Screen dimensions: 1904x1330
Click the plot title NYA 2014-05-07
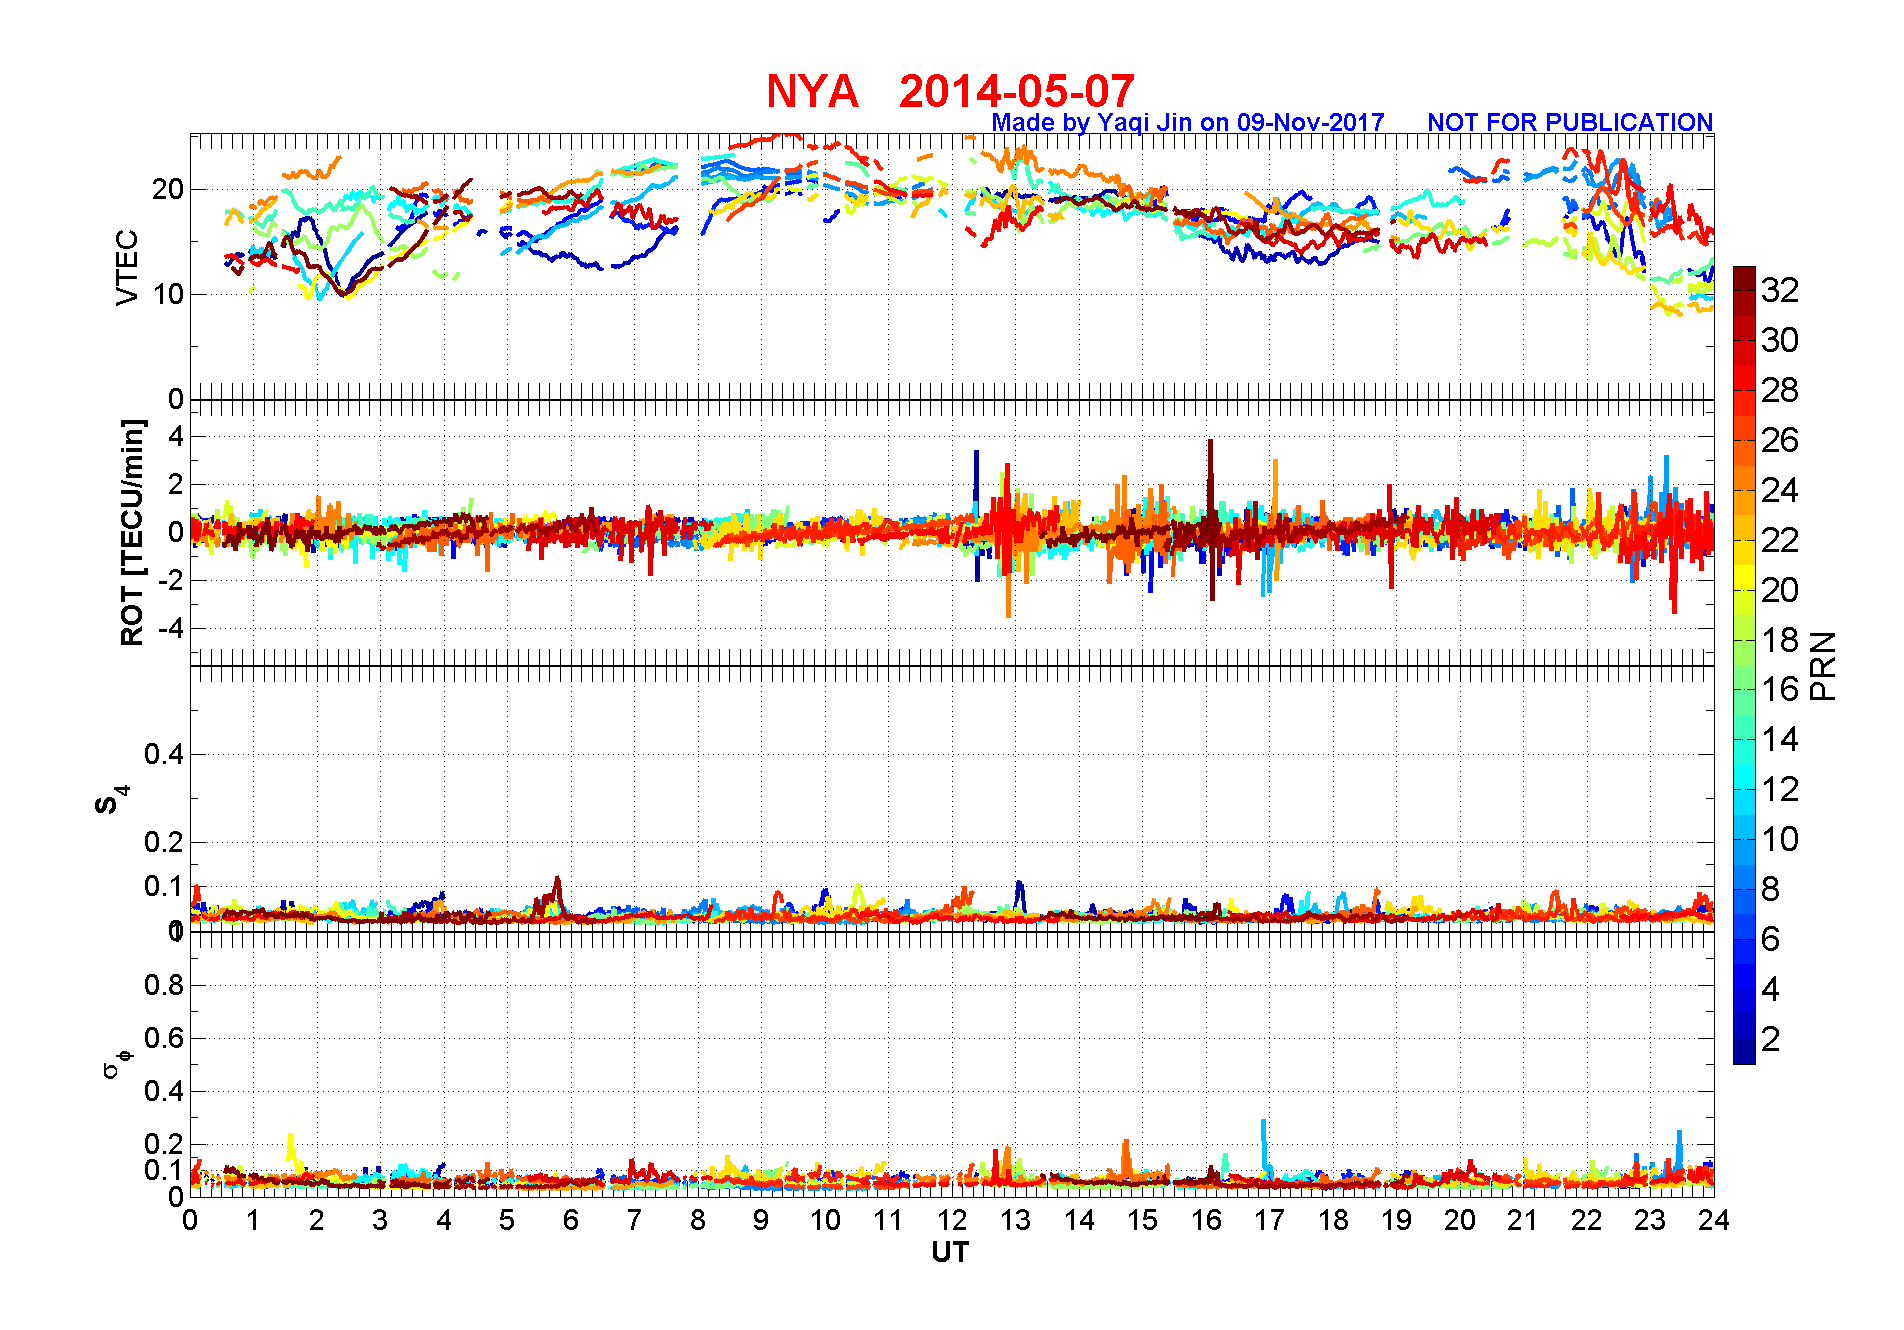click(950, 92)
